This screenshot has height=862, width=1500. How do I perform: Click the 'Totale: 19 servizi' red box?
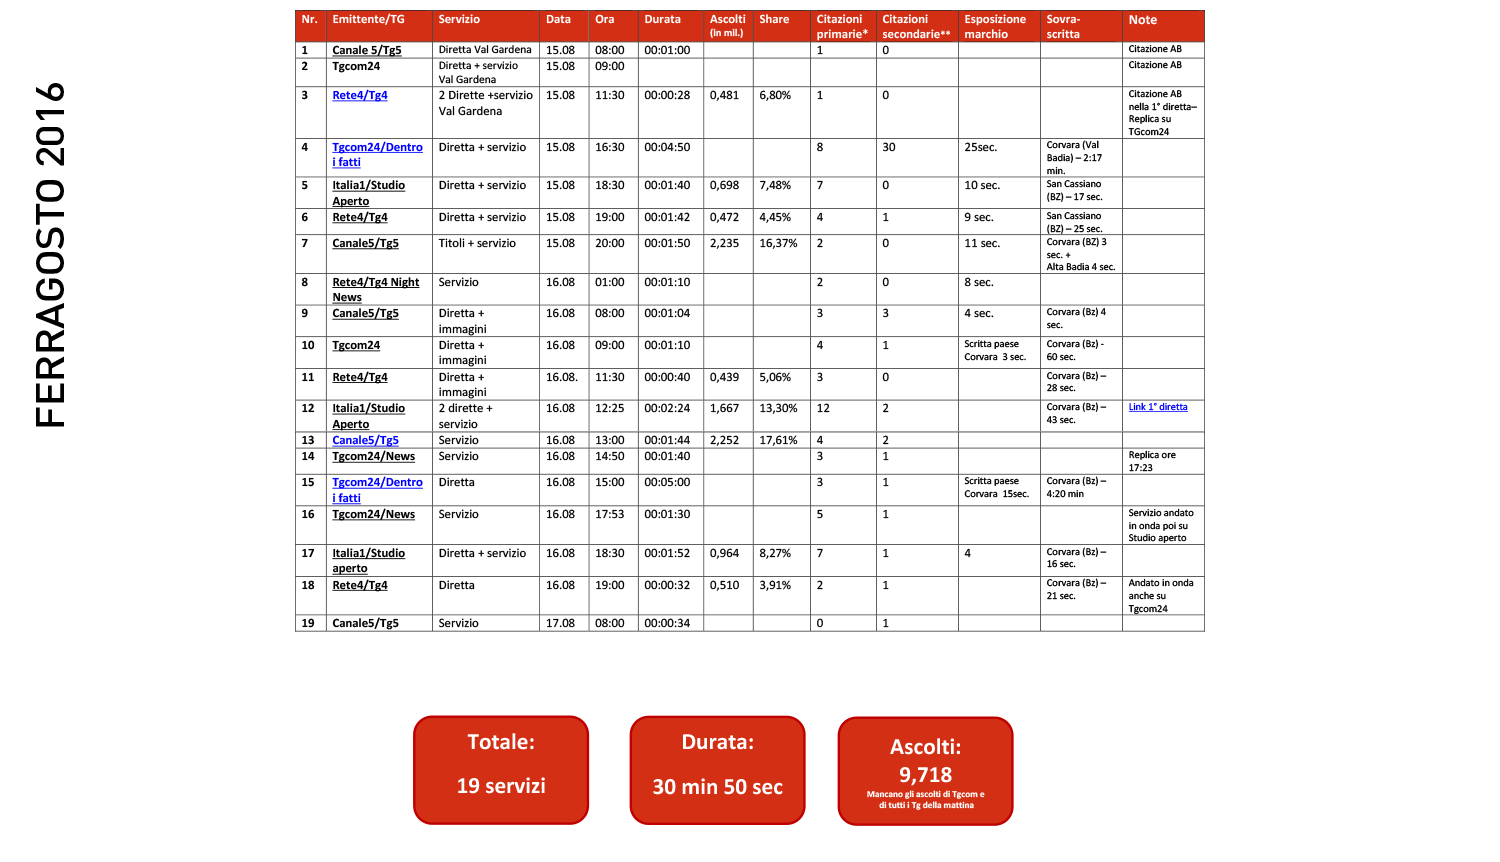(x=501, y=770)
